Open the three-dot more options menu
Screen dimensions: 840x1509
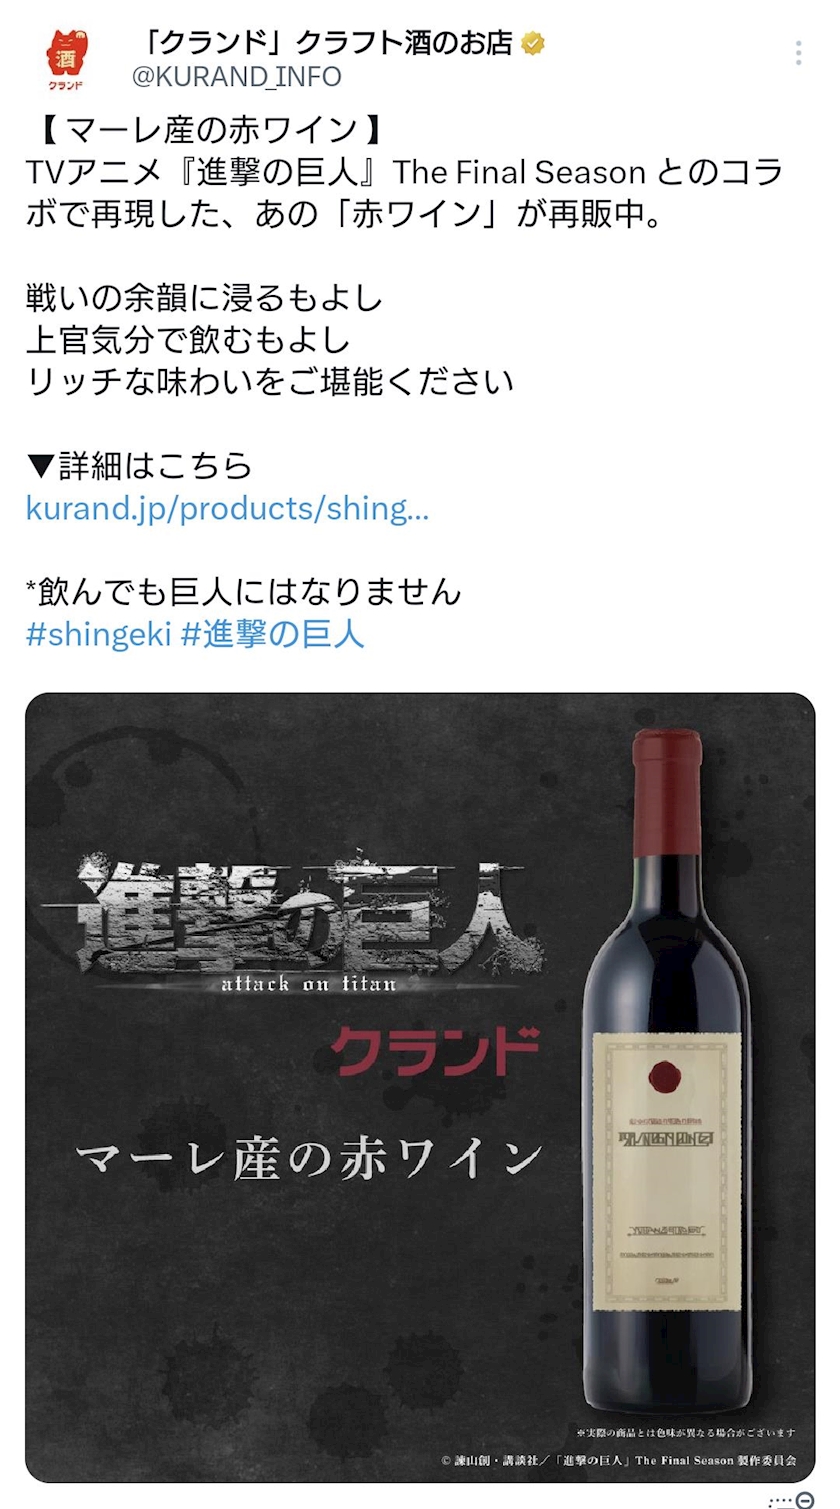coord(798,53)
